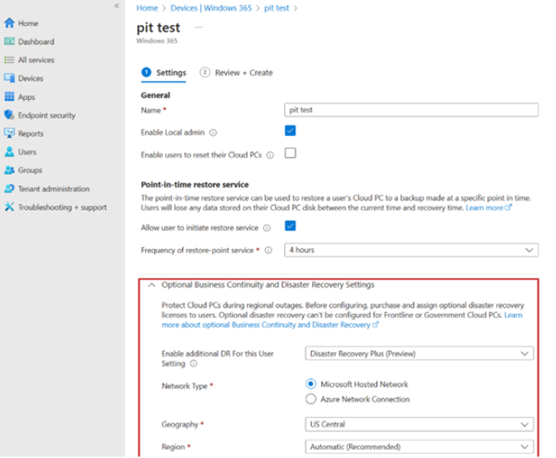Image resolution: width=556 pixels, height=458 pixels.
Task: Click info icon next to Enable Local admin
Action: pos(213,133)
